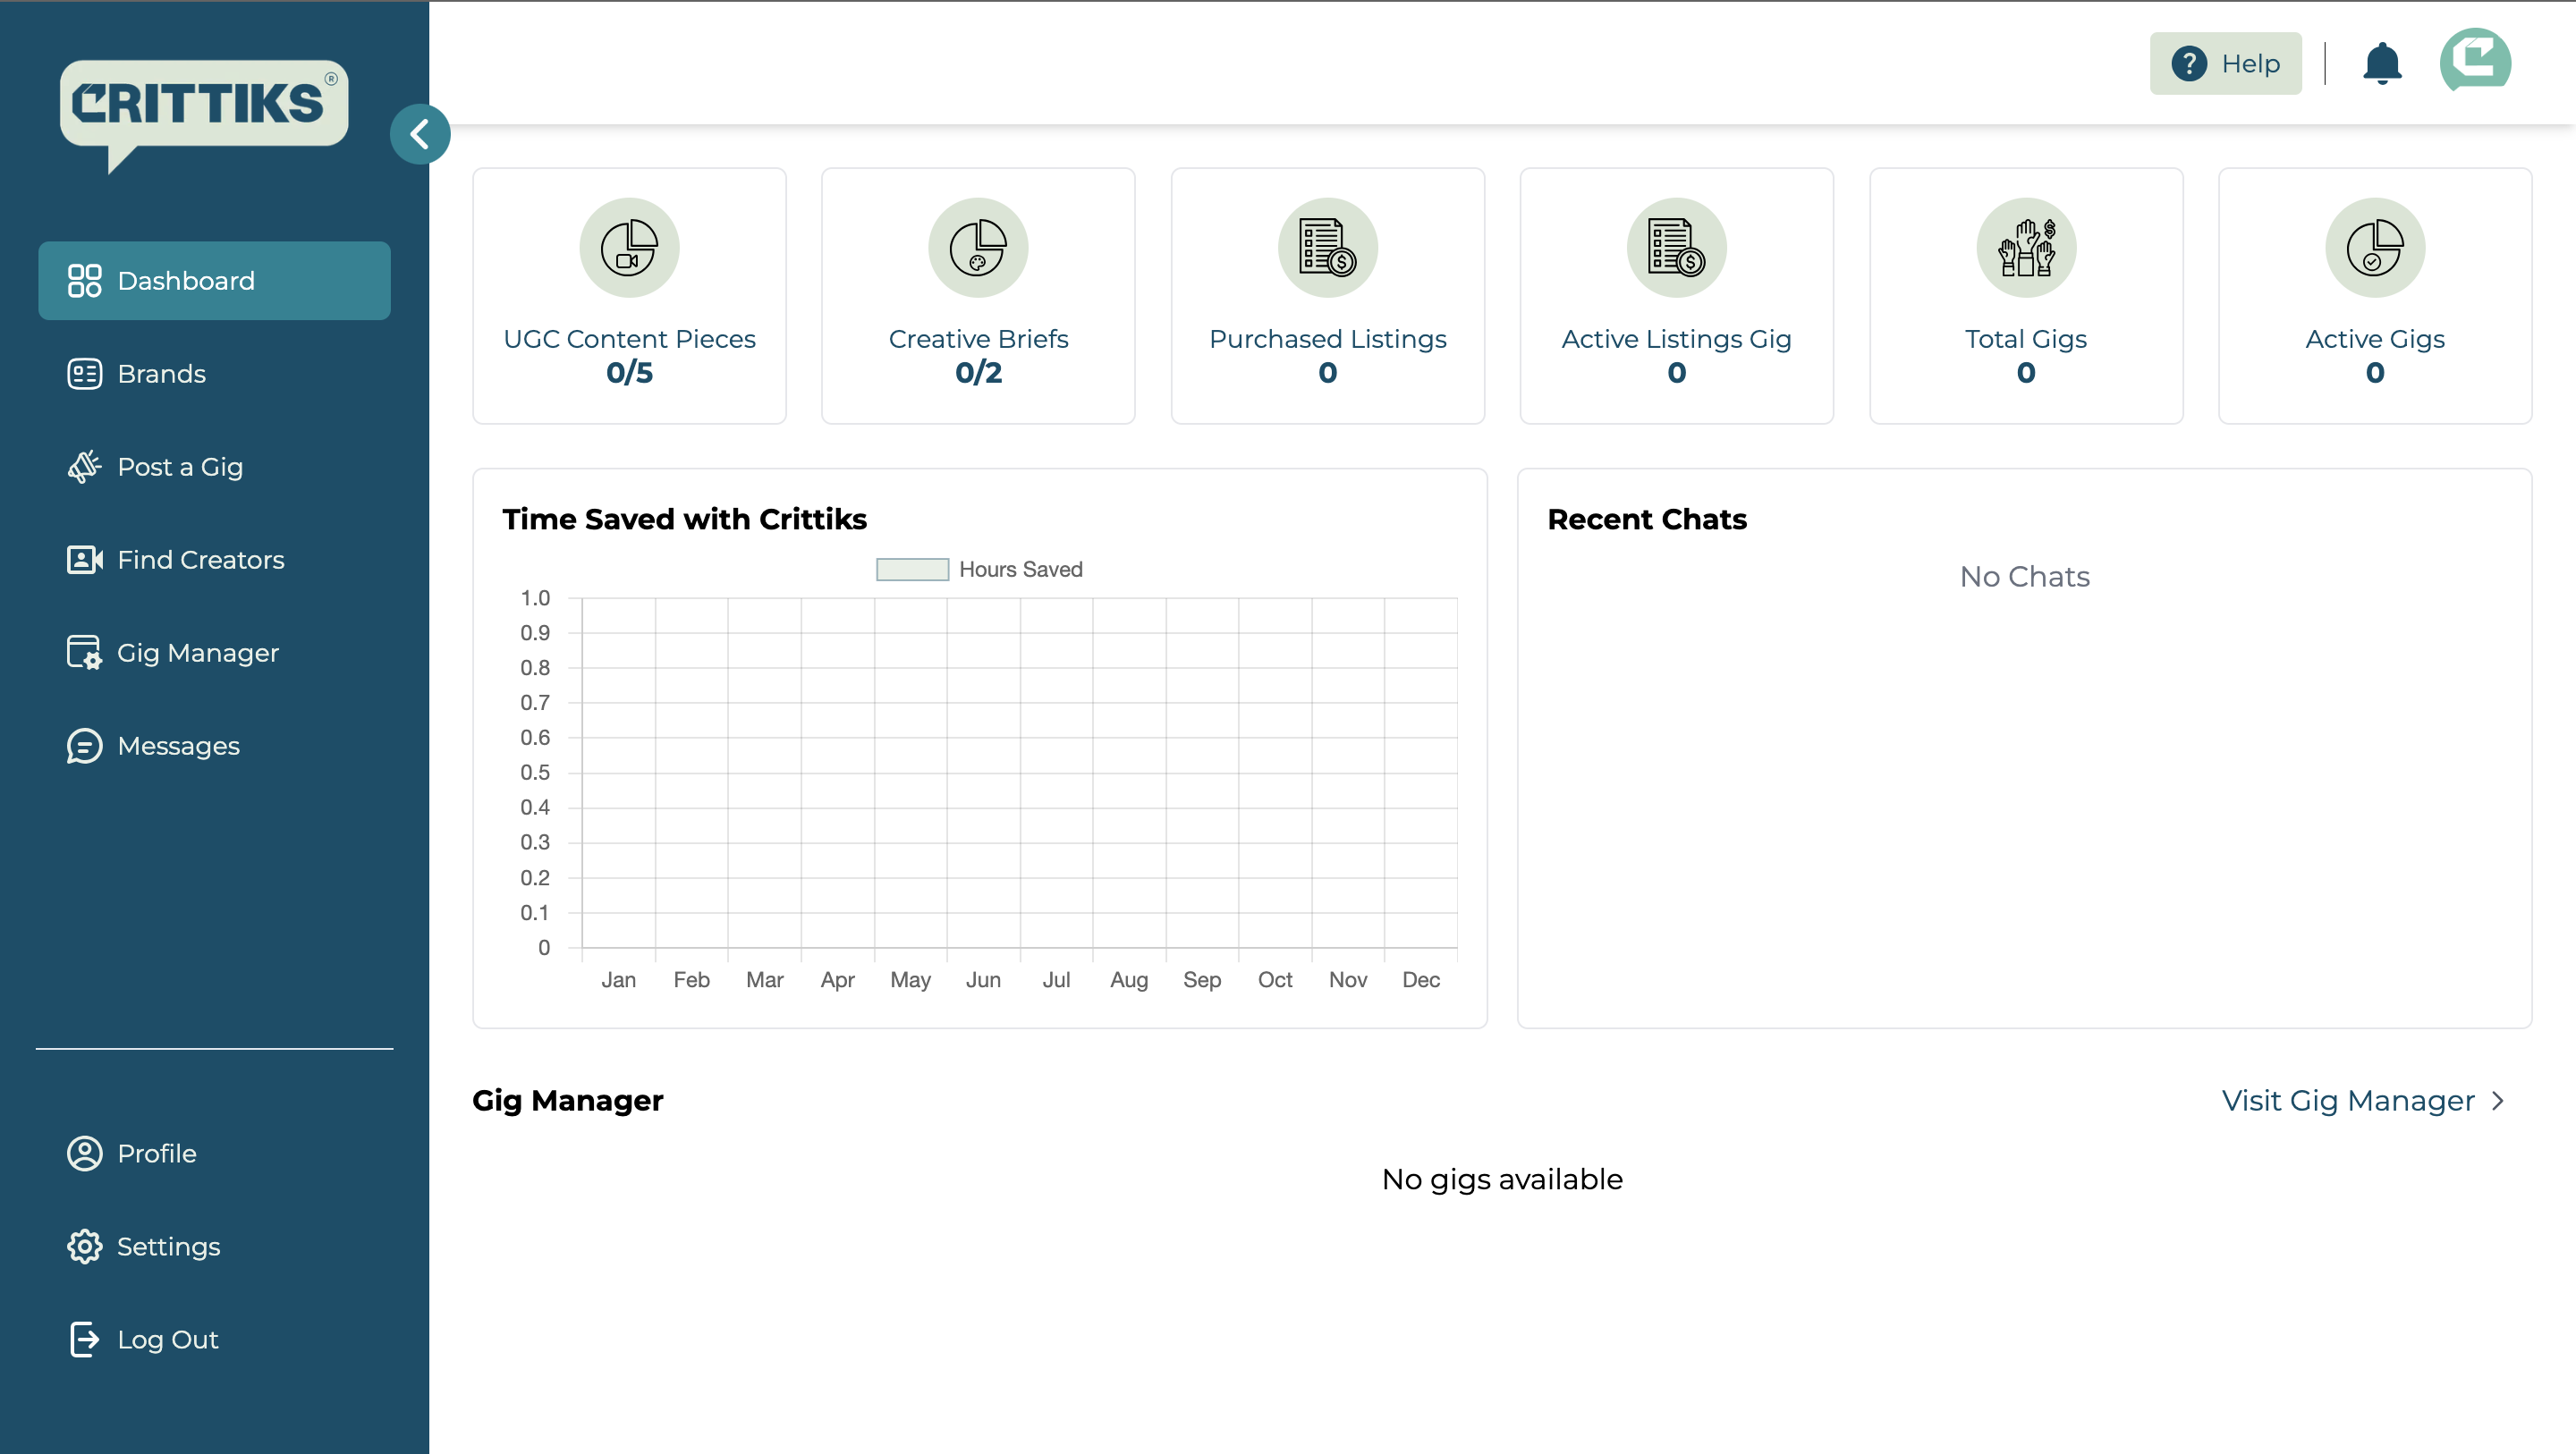Image resolution: width=2576 pixels, height=1454 pixels.
Task: Click the Purchased Listings invoice icon
Action: click(x=1327, y=248)
